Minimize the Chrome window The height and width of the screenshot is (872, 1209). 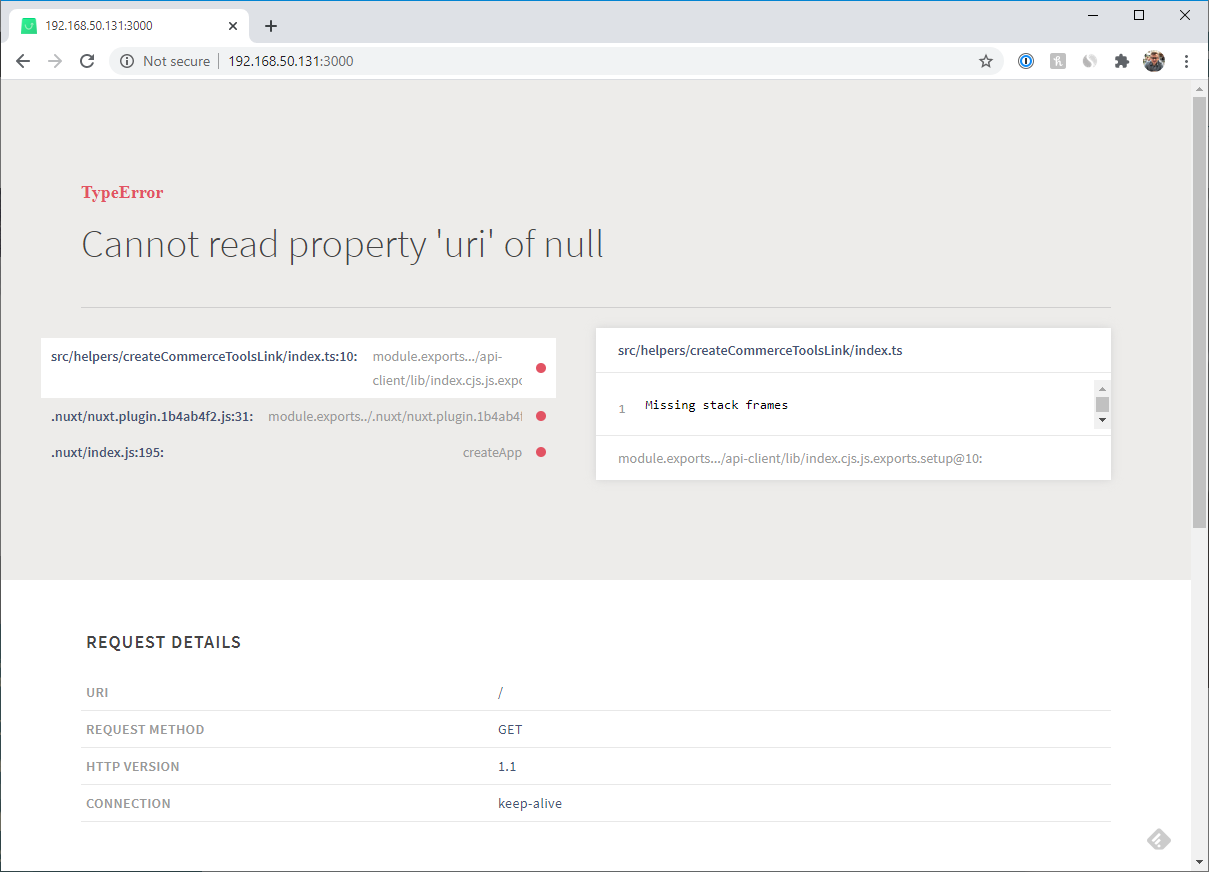point(1093,15)
